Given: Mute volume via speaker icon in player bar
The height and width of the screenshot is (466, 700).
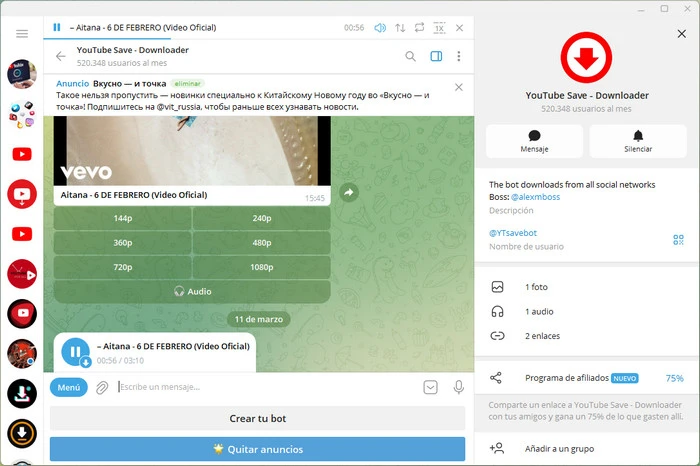Looking at the screenshot, I should coord(380,28).
